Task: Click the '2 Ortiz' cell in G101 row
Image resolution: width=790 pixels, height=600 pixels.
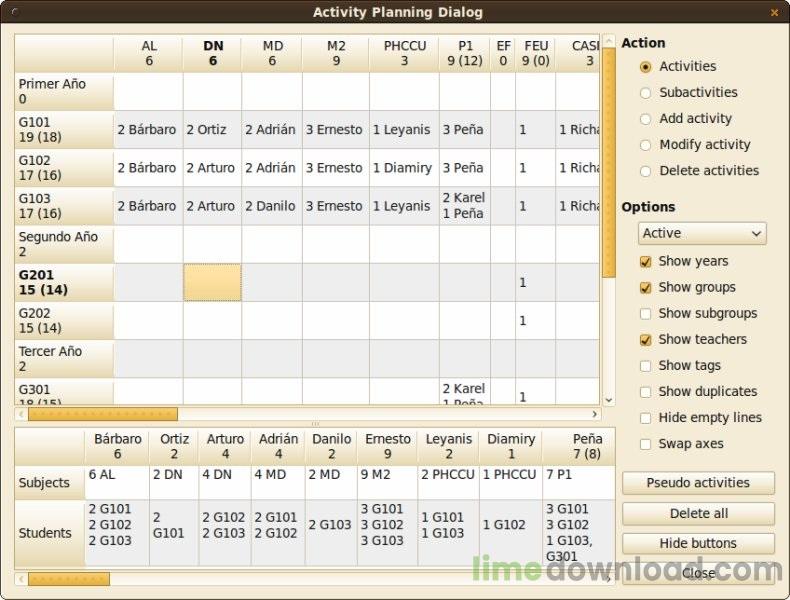Action: (212, 129)
